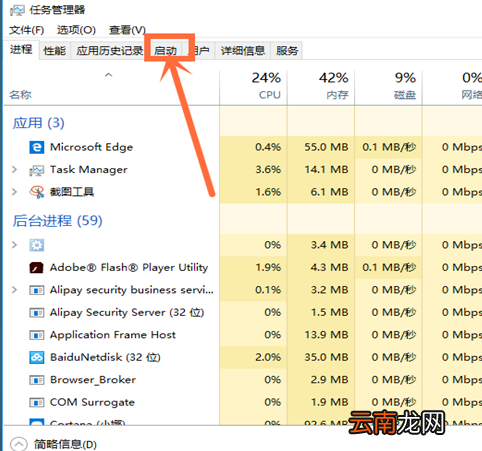The height and width of the screenshot is (451, 482).
Task: Select the 后台进程 (59) group header
Action: click(57, 221)
